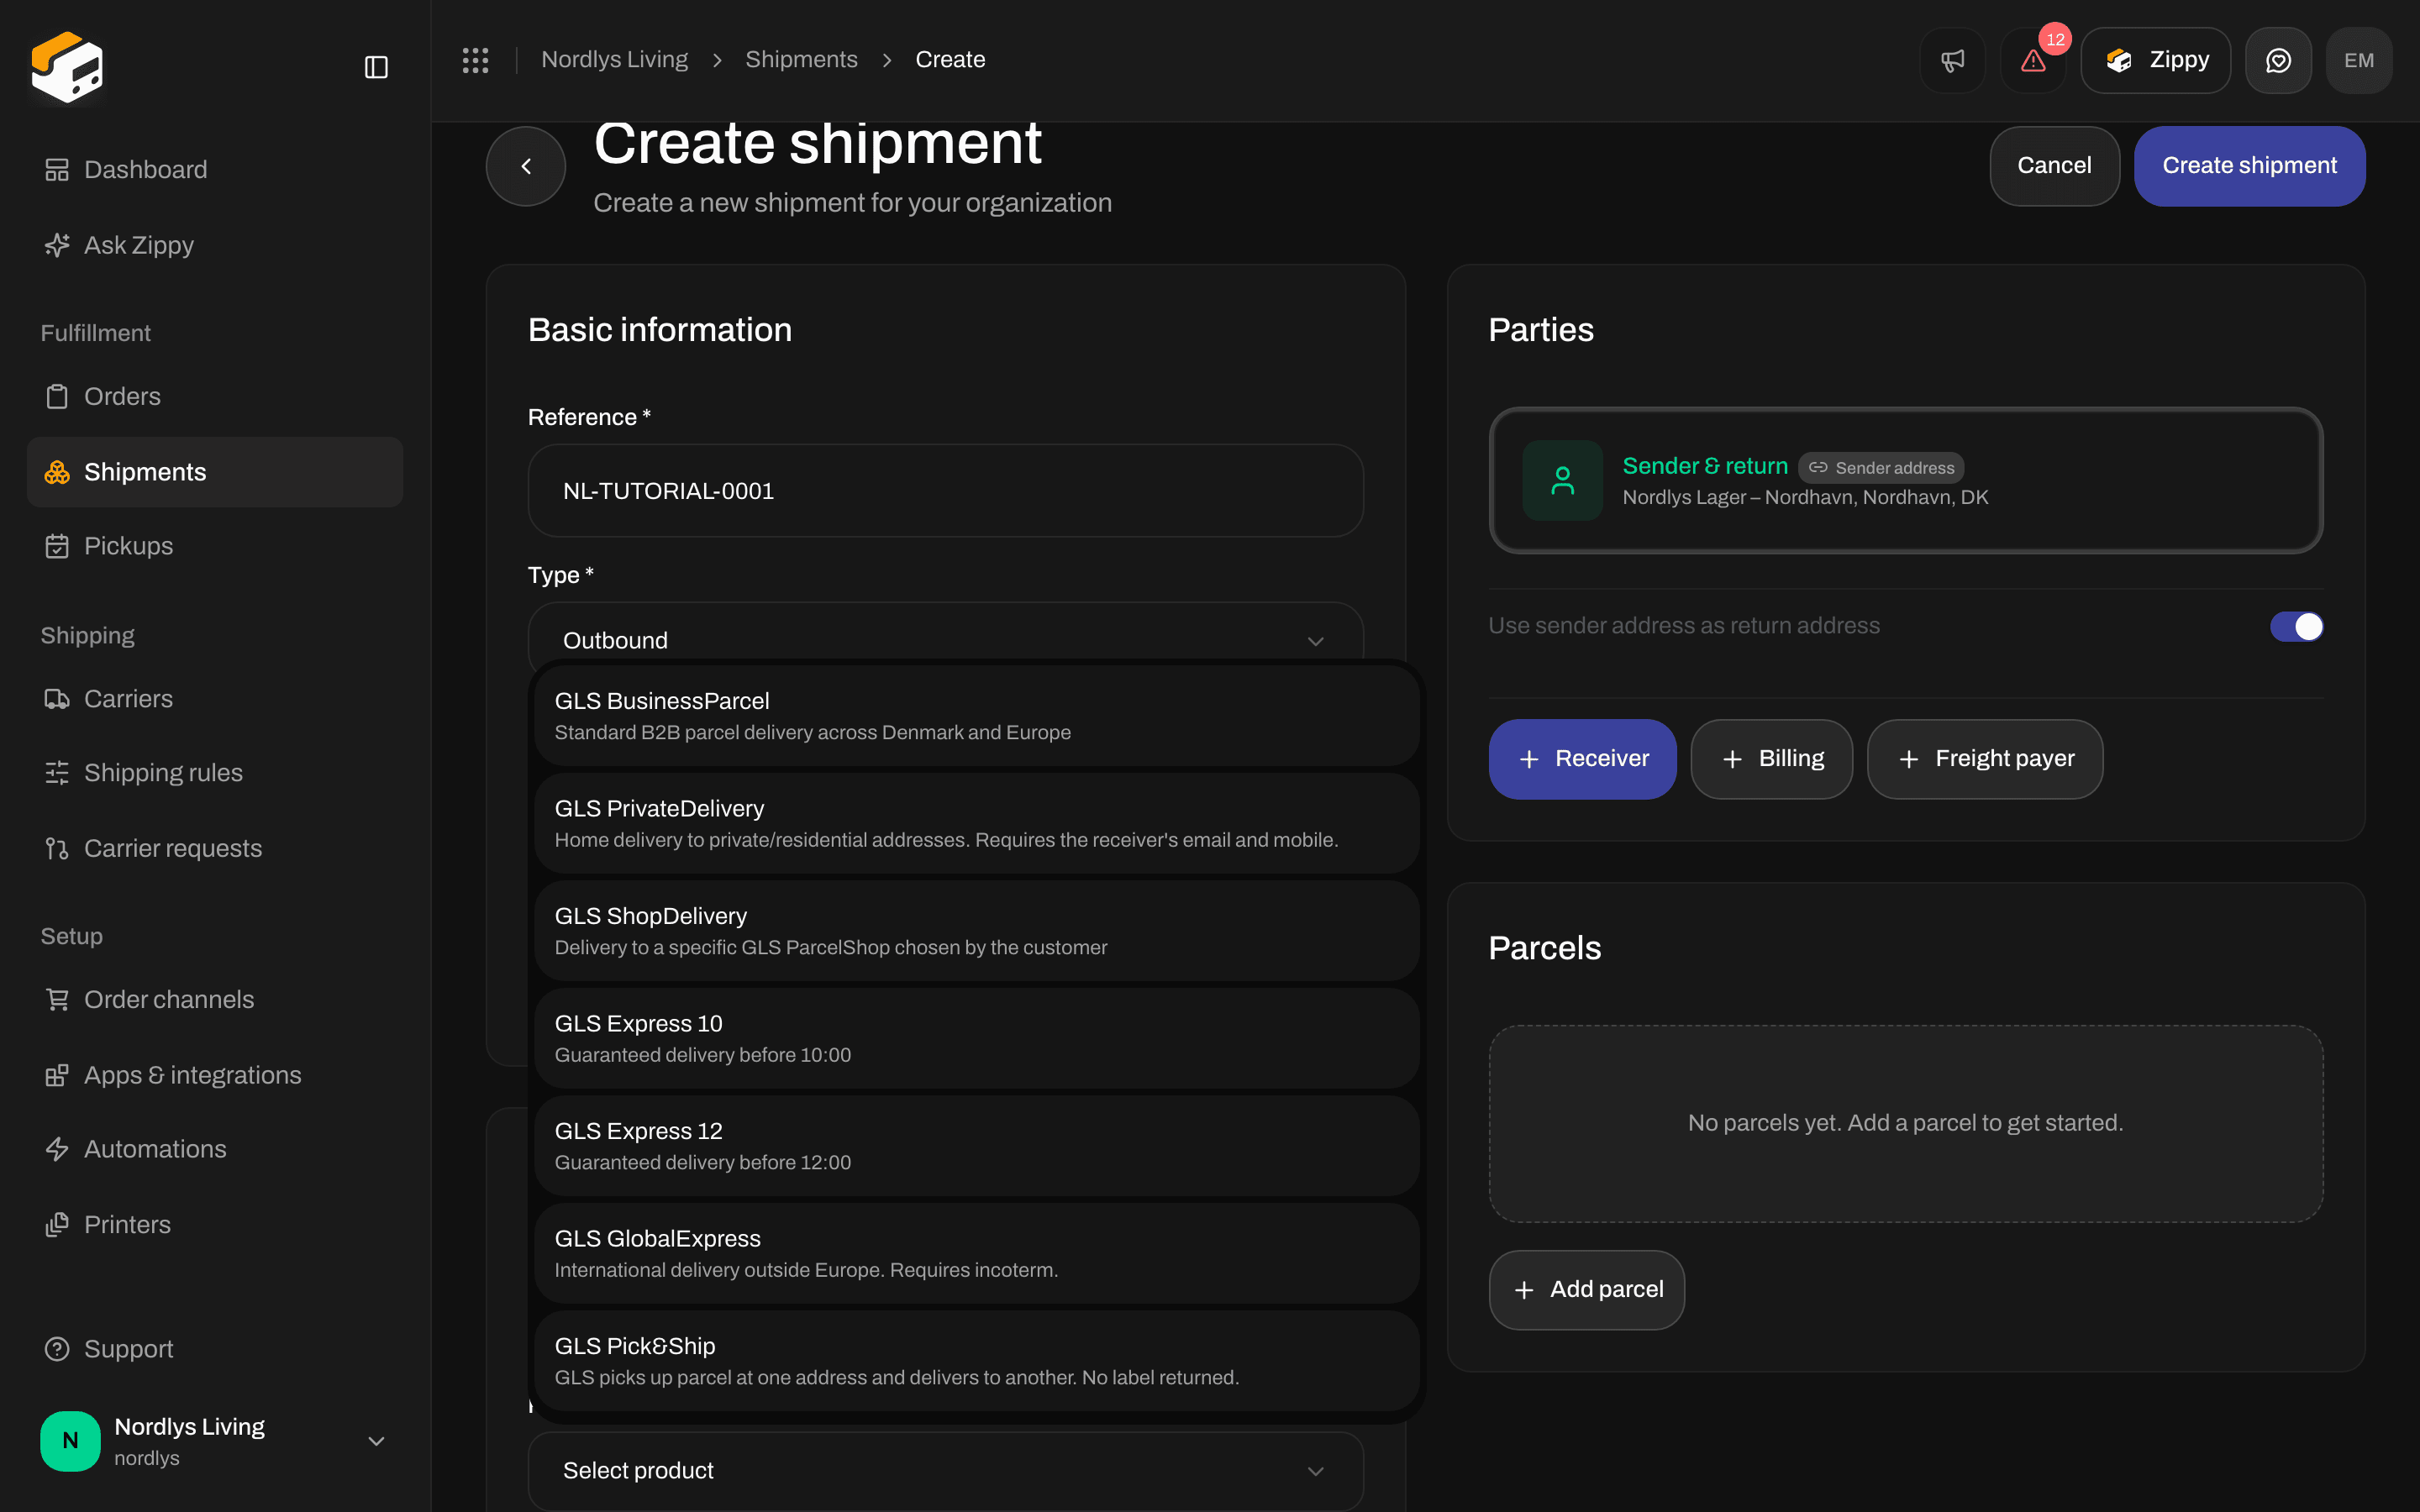
Task: Choose GLS ShopDelivery option
Action: click(x=977, y=931)
